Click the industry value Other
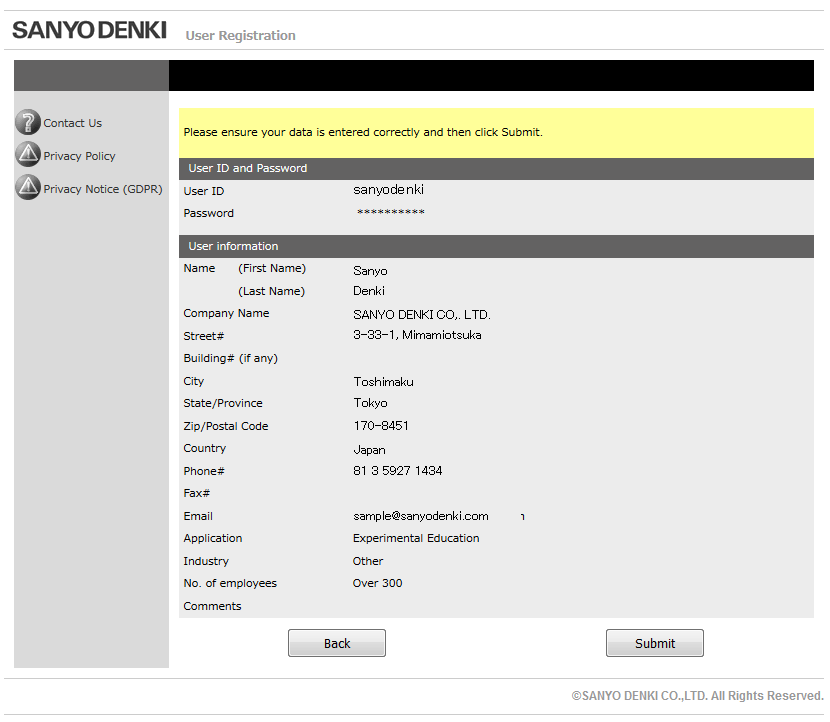Screen dimensions: 830x722 pyautogui.click(x=368, y=561)
